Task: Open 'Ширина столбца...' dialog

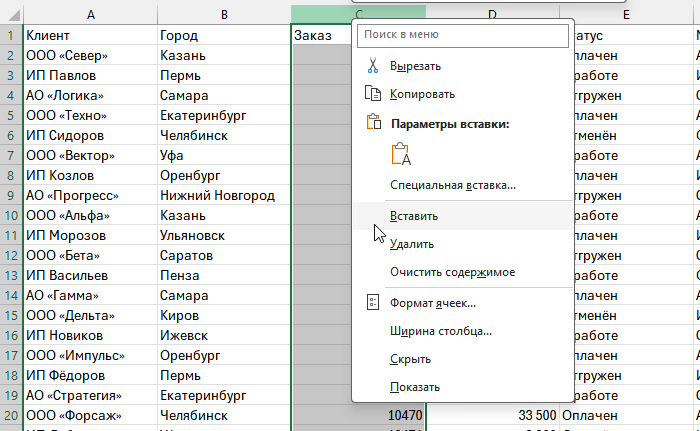Action: pos(440,331)
